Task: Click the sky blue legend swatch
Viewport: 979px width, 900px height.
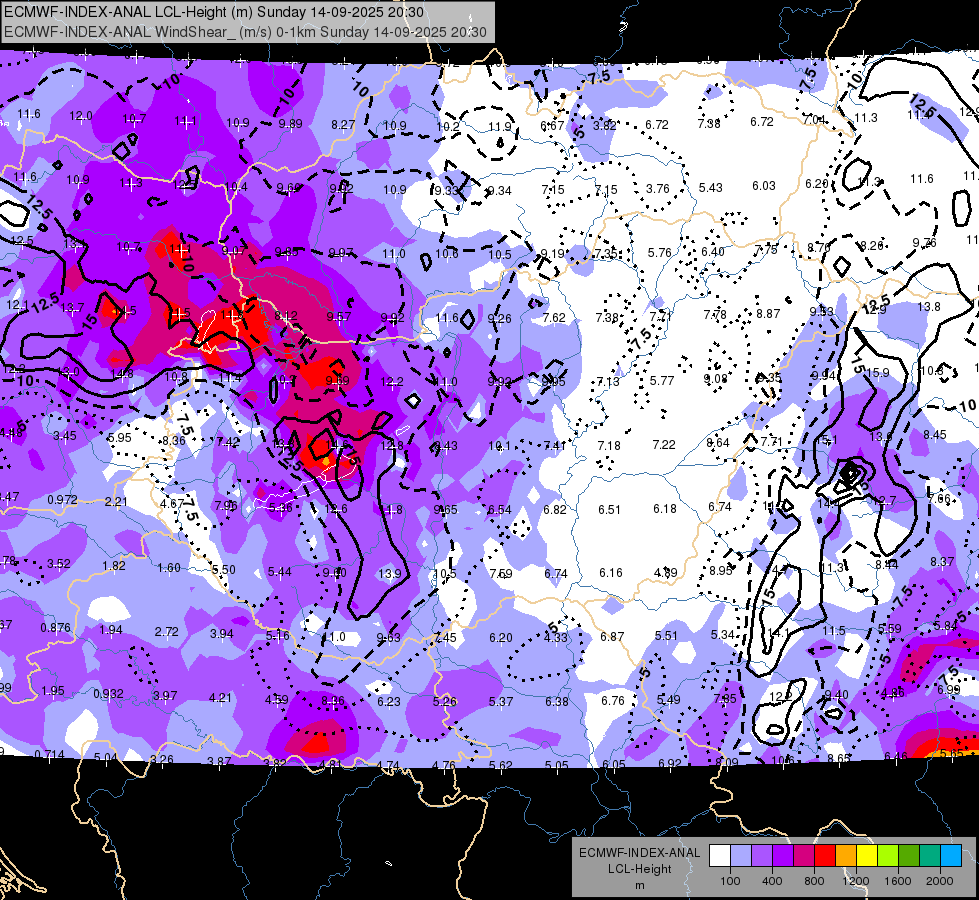Action: pyautogui.click(x=951, y=856)
